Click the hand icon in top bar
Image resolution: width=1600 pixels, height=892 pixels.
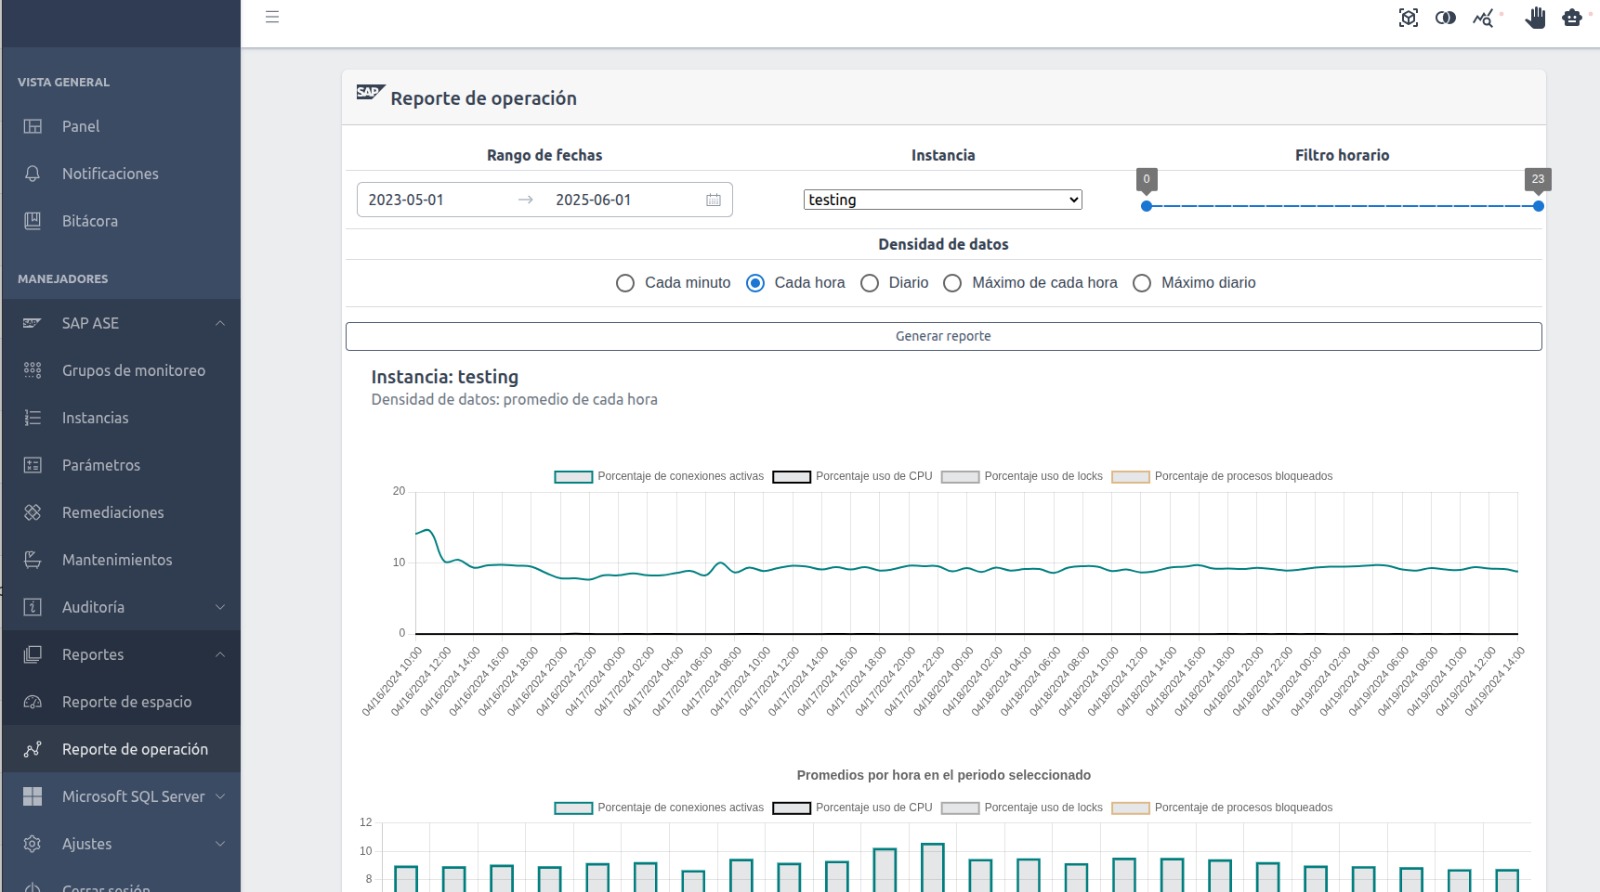pyautogui.click(x=1535, y=18)
